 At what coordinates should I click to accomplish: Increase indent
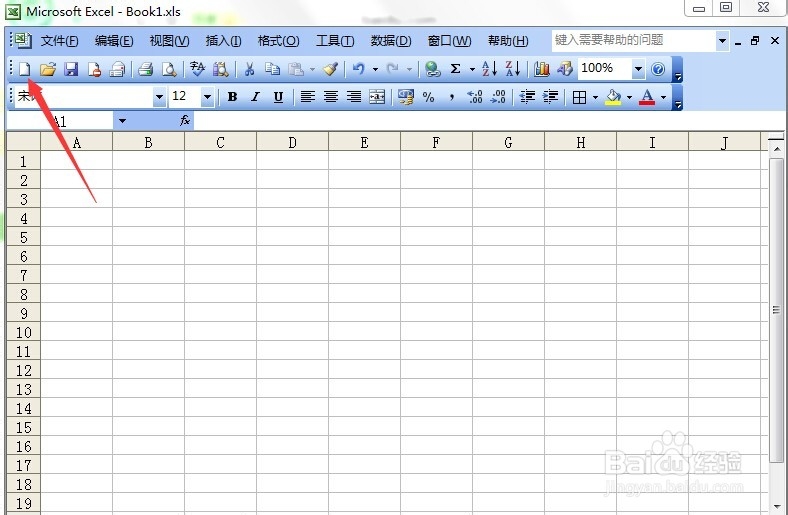coord(550,96)
